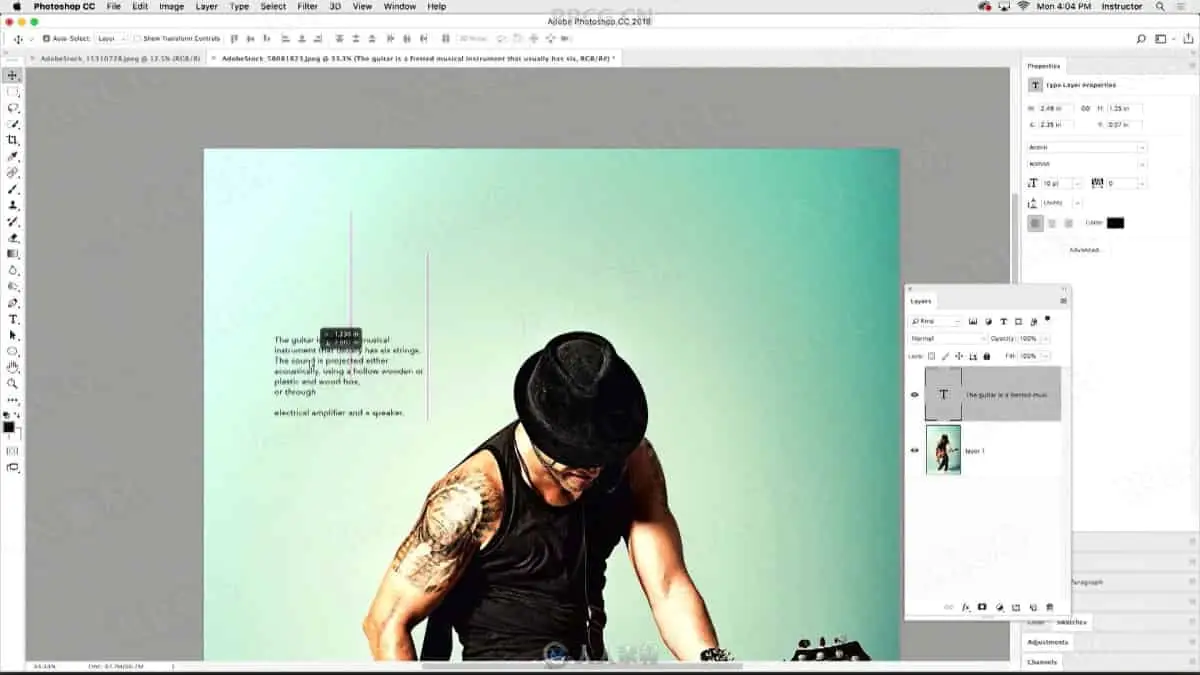Select the Brush tool
This screenshot has height=675, width=1200.
[x=13, y=189]
